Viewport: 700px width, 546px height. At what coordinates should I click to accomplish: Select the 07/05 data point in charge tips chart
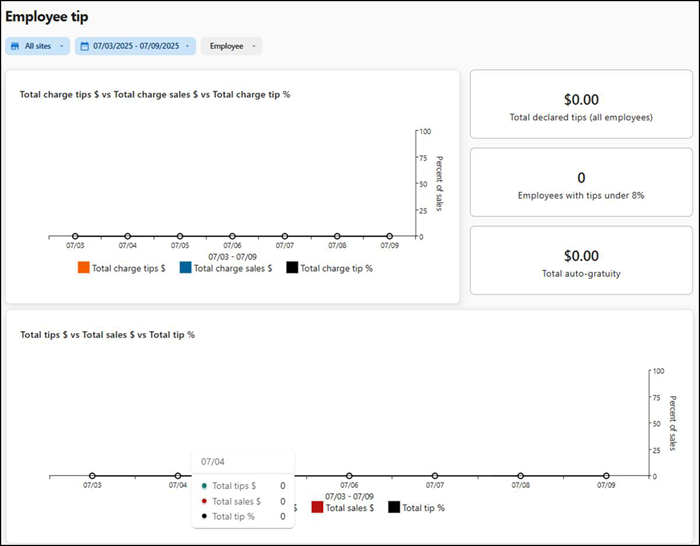pos(180,236)
